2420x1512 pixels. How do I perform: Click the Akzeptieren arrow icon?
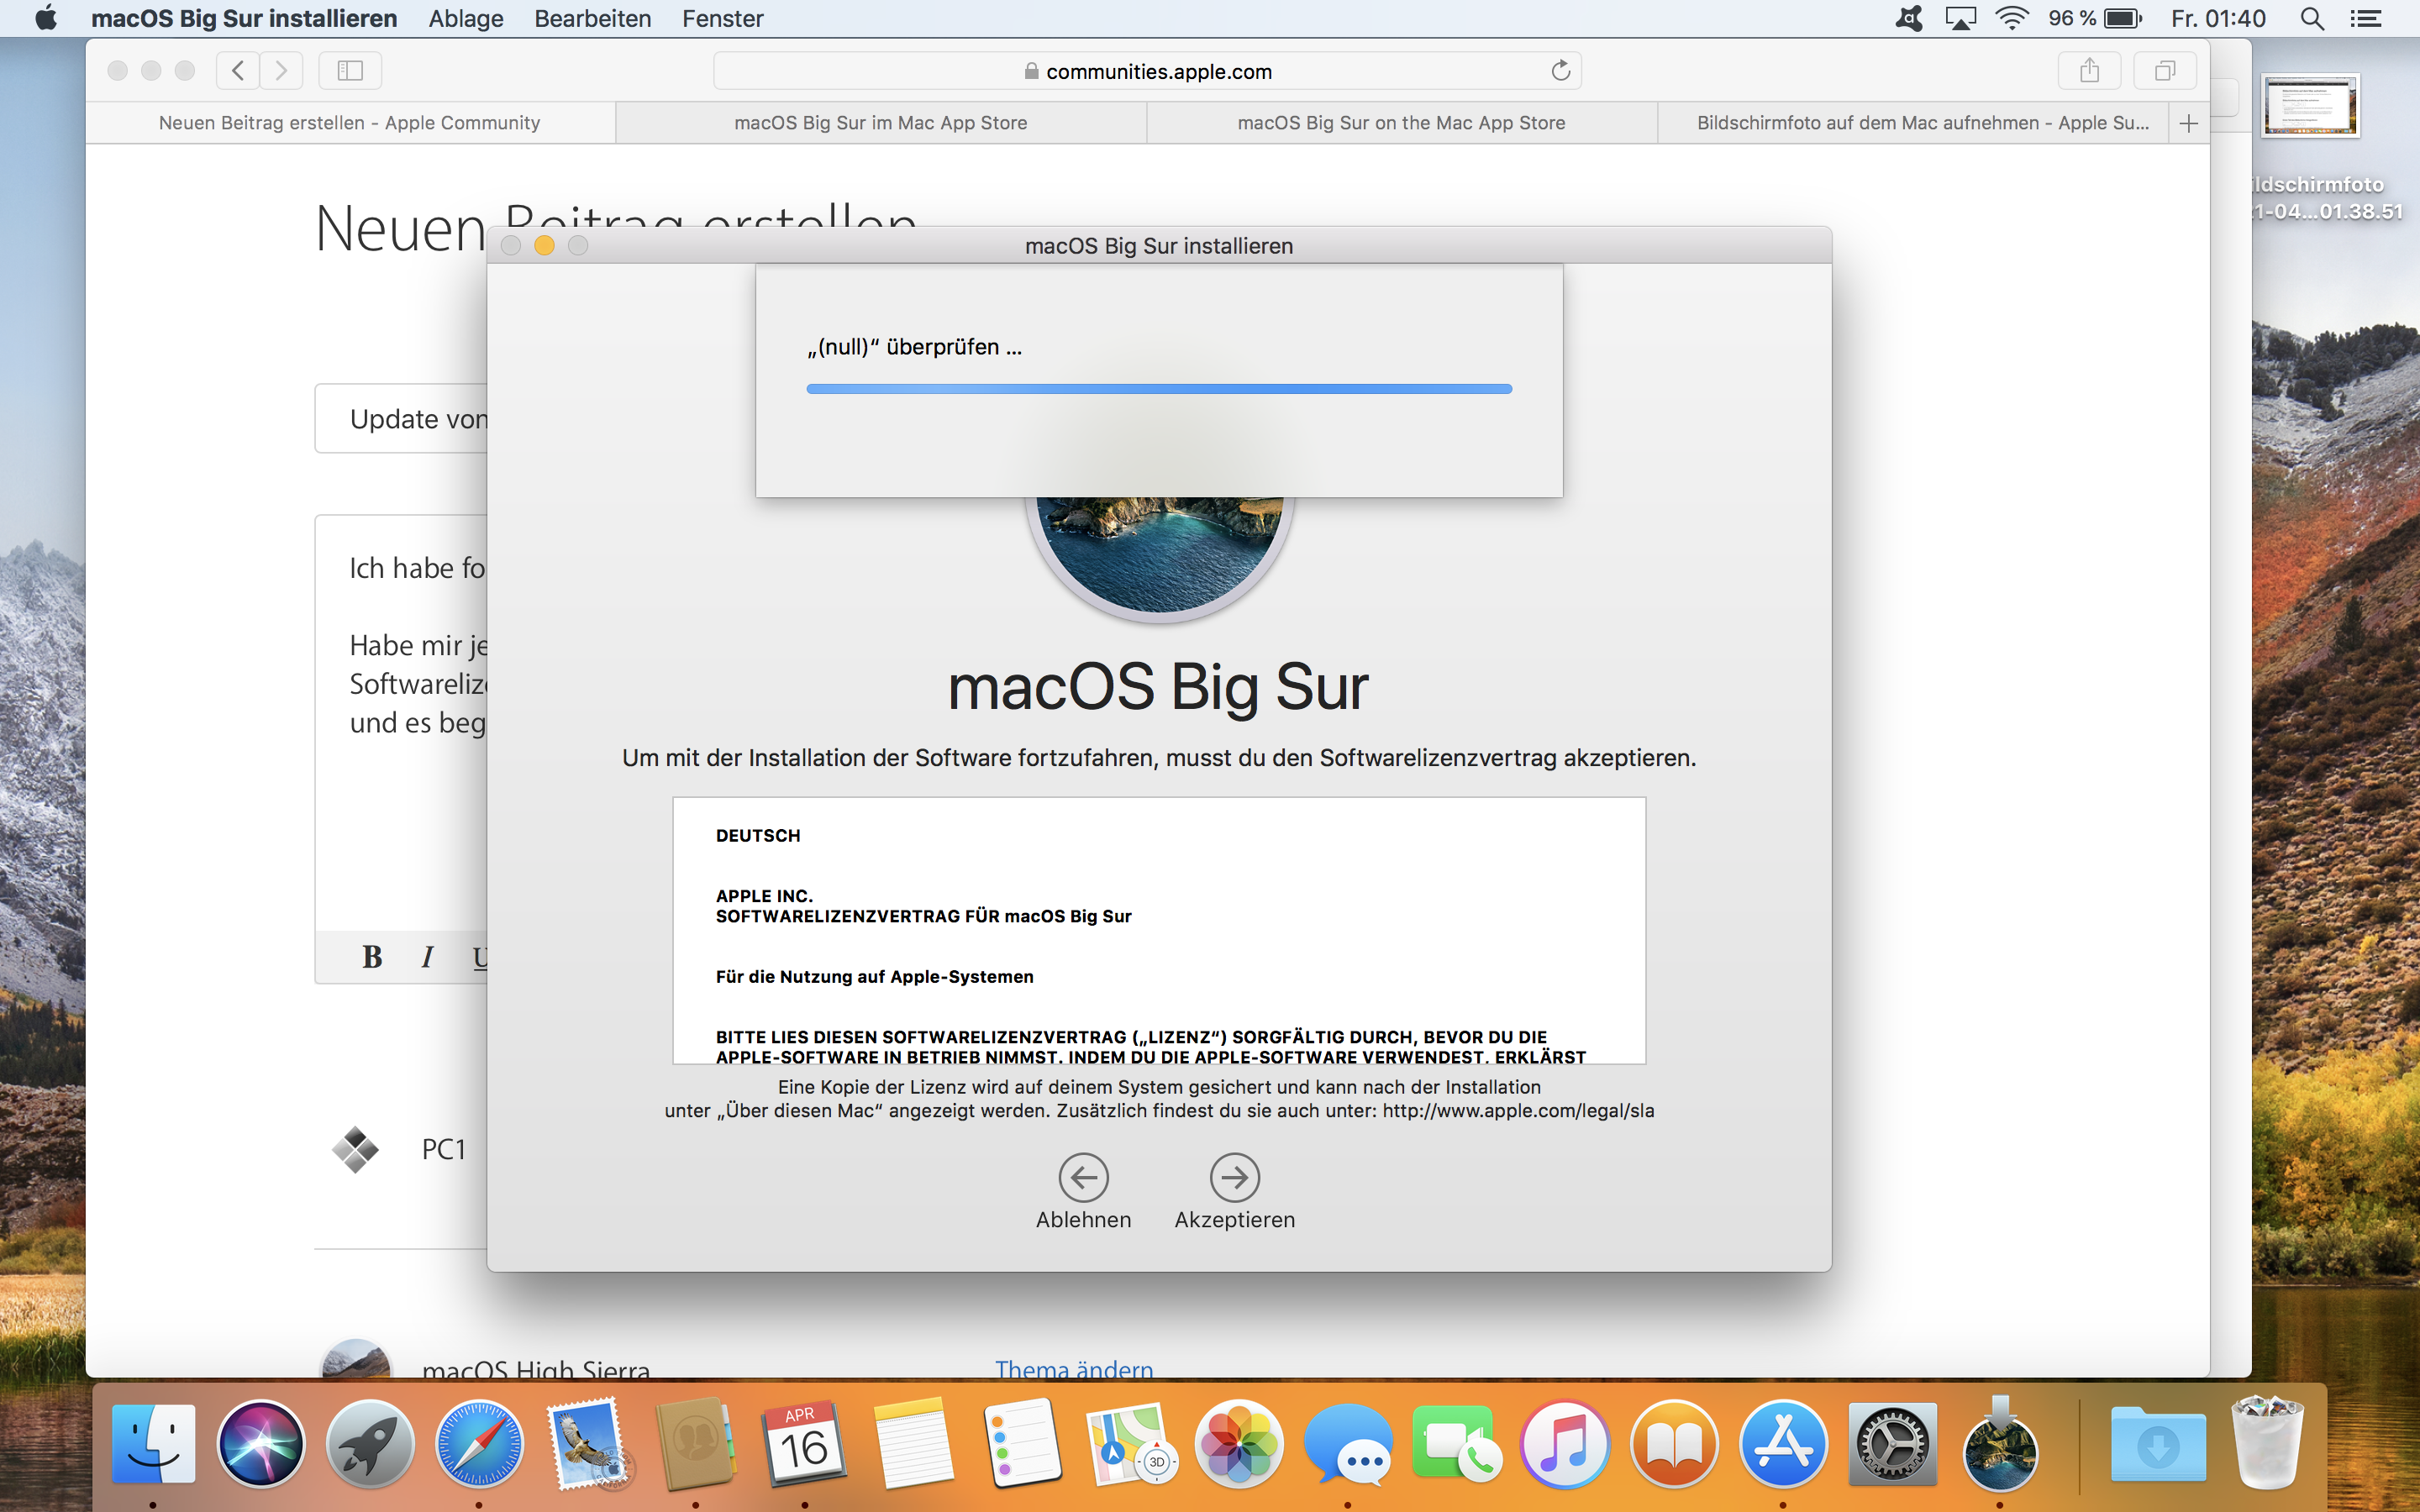tap(1234, 1177)
